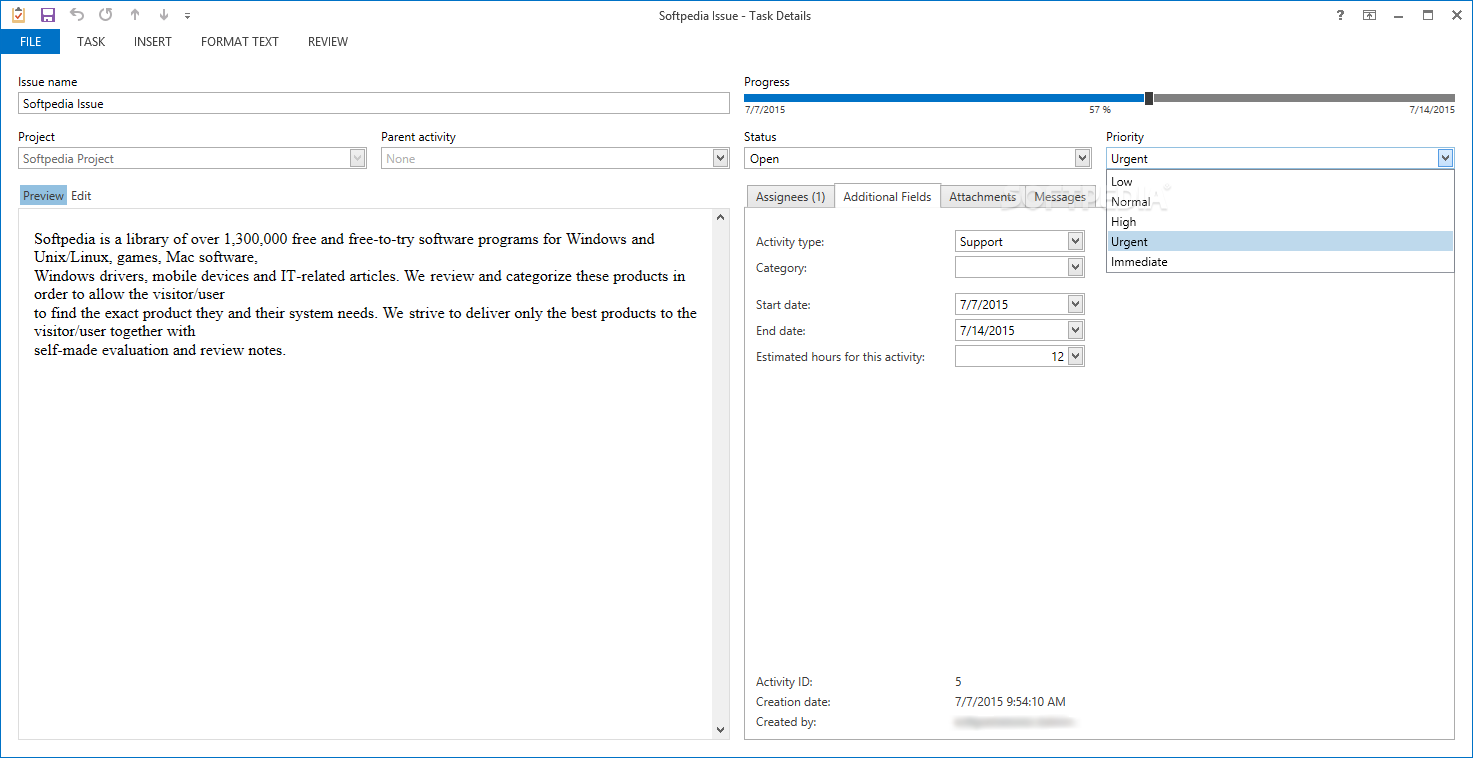Viewport: 1473px width, 758px height.
Task: Open Customize Quick Access Toolbar menu
Action: pos(187,16)
